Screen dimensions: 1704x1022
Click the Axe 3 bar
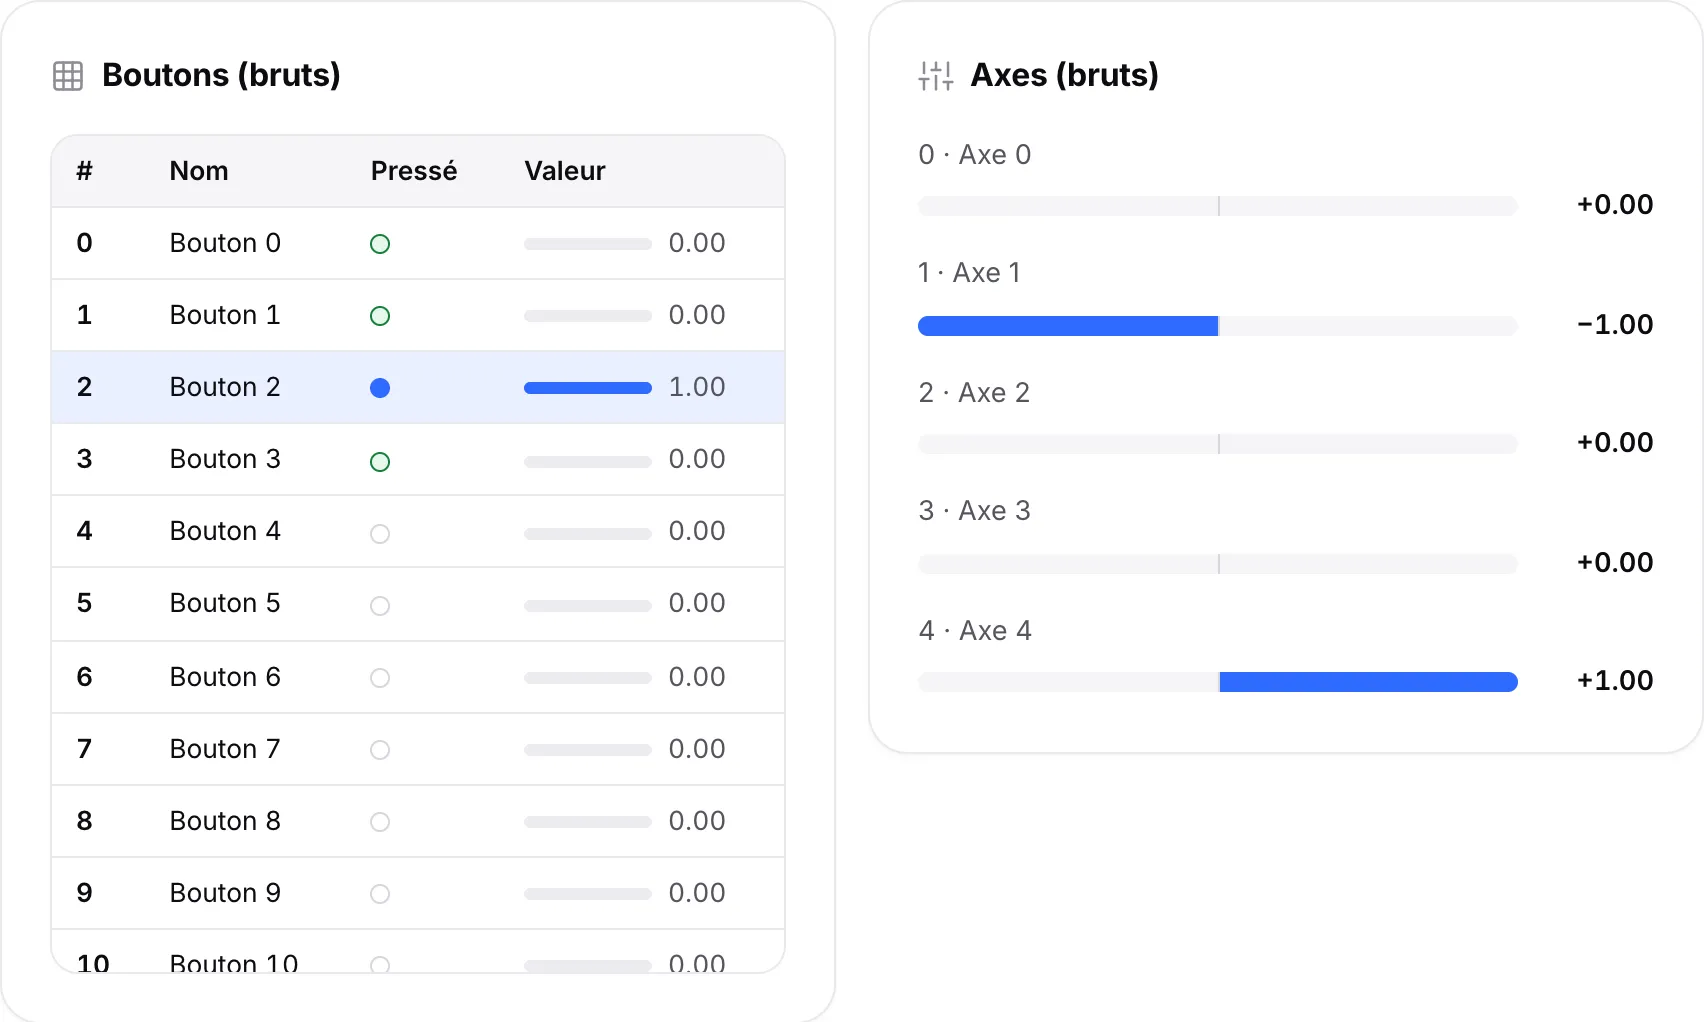[x=1218, y=564]
